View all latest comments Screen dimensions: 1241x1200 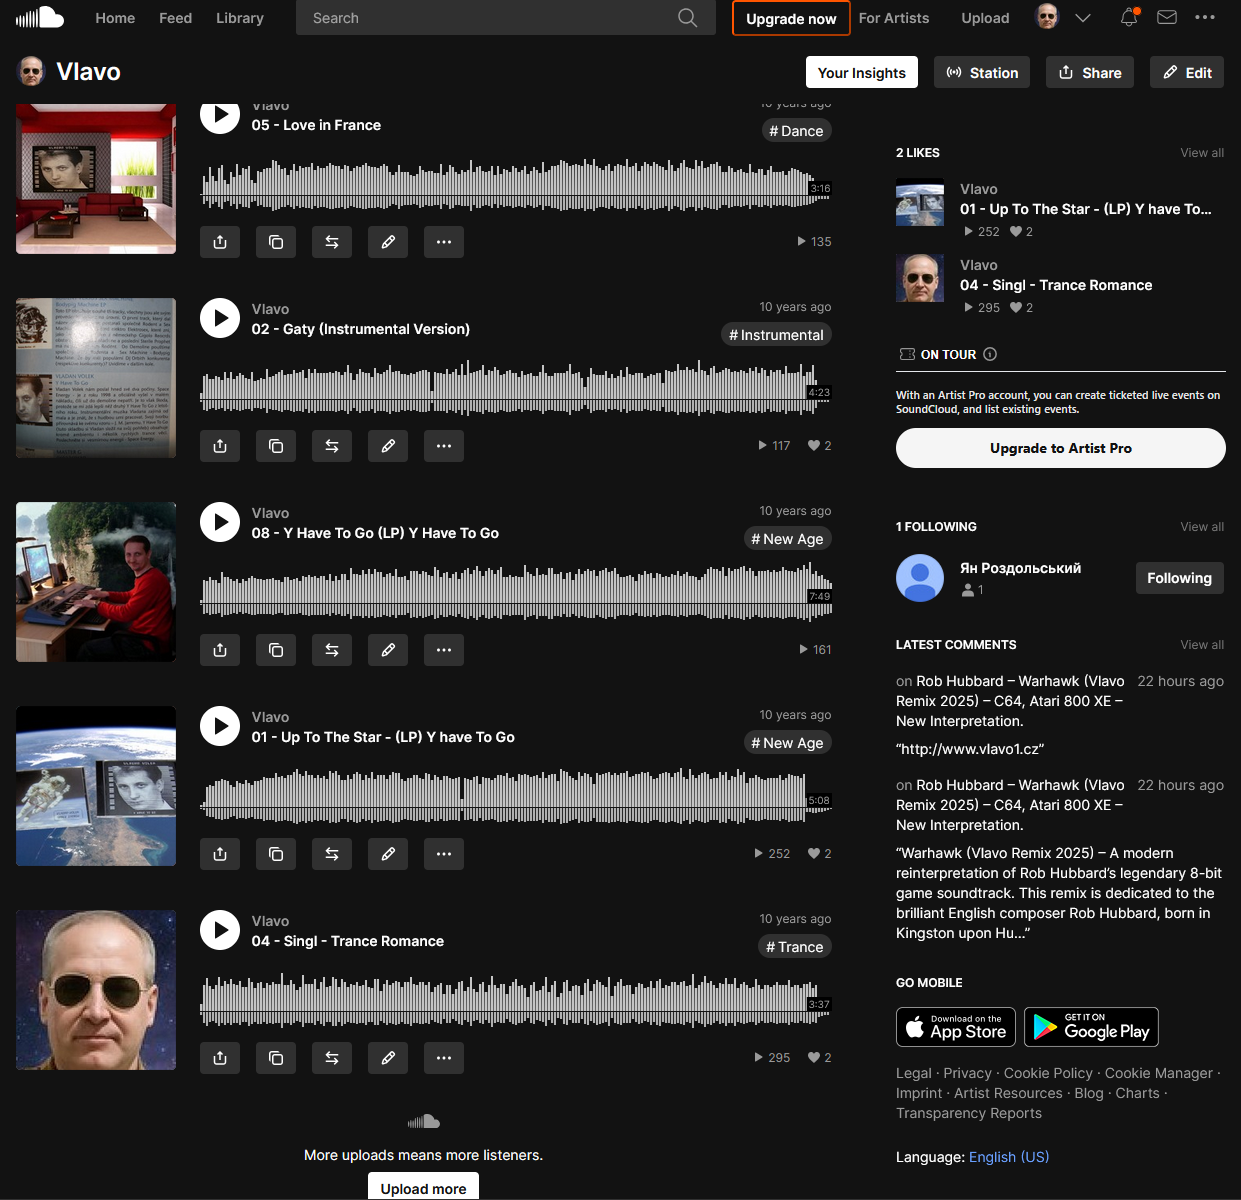pyautogui.click(x=1202, y=645)
